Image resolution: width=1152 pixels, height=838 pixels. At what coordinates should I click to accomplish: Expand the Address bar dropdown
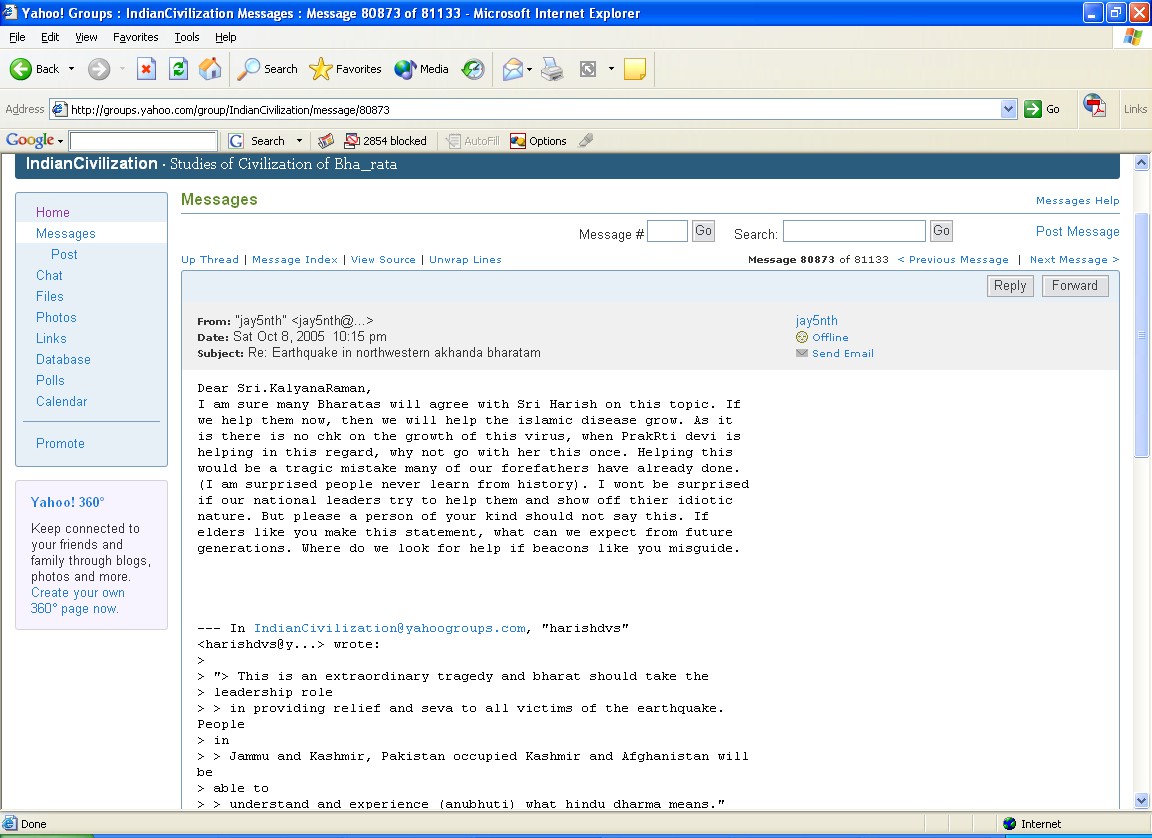tap(1008, 110)
